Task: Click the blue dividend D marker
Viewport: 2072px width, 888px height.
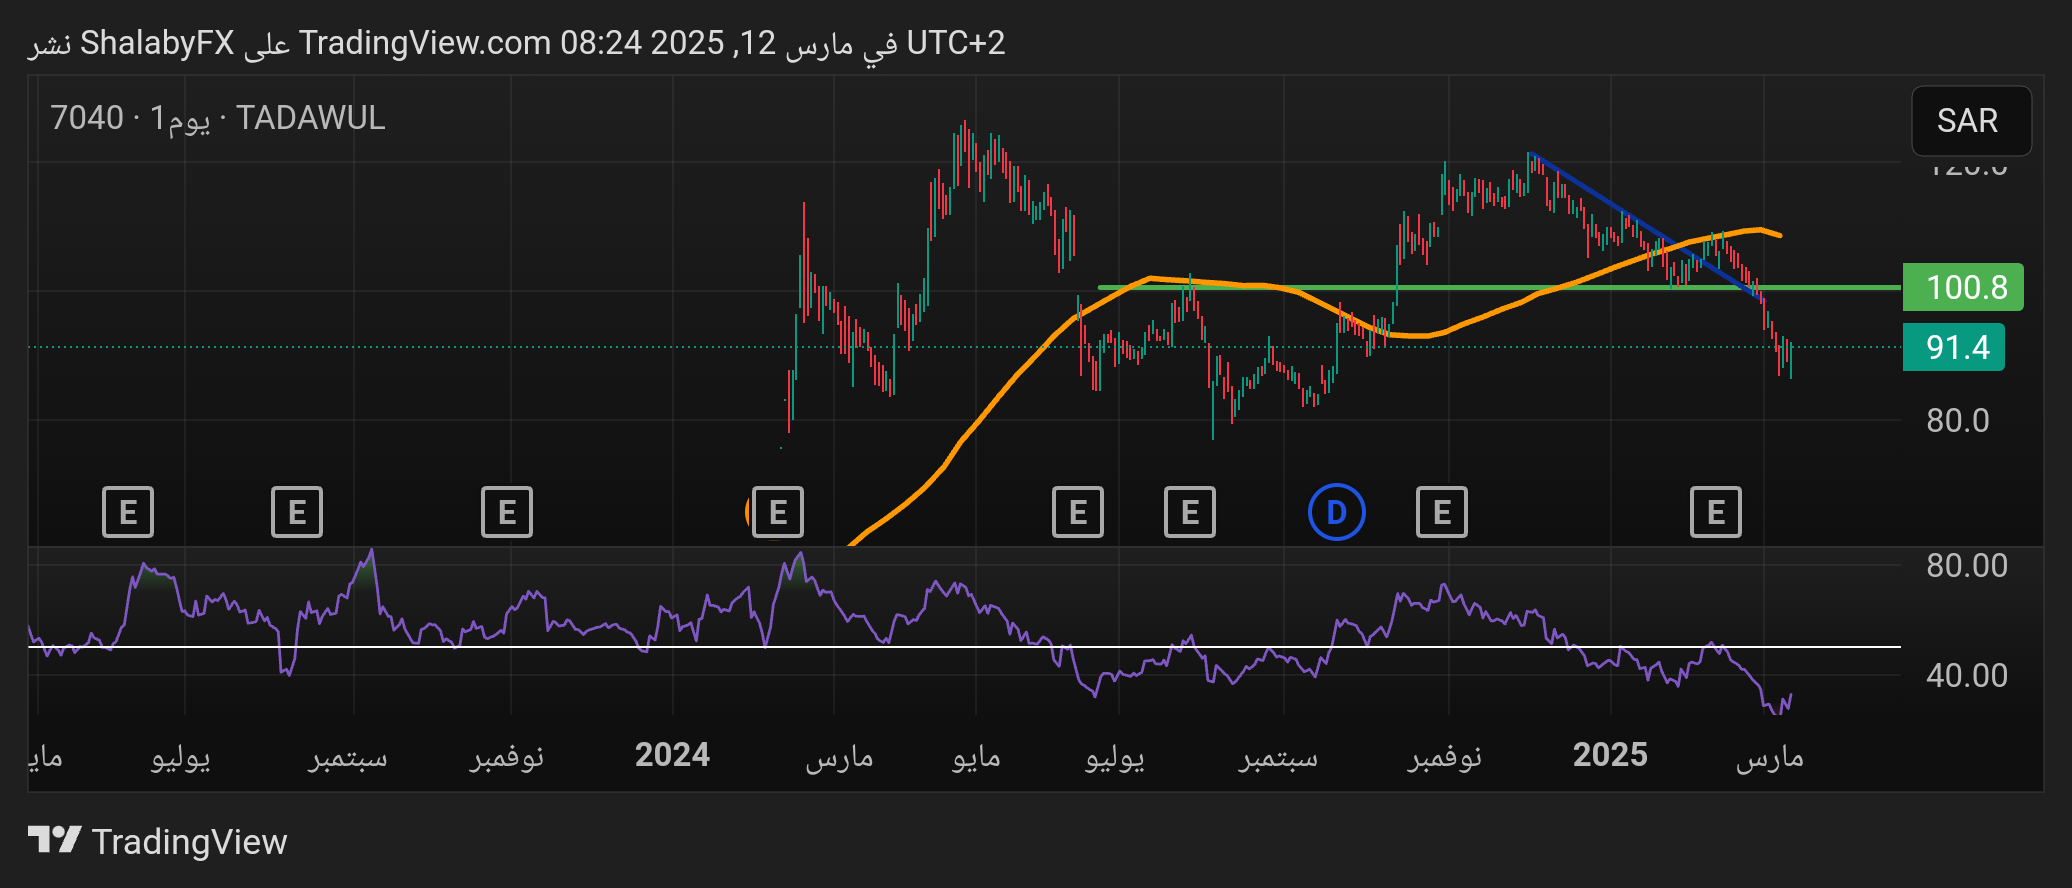Action: (x=1336, y=512)
